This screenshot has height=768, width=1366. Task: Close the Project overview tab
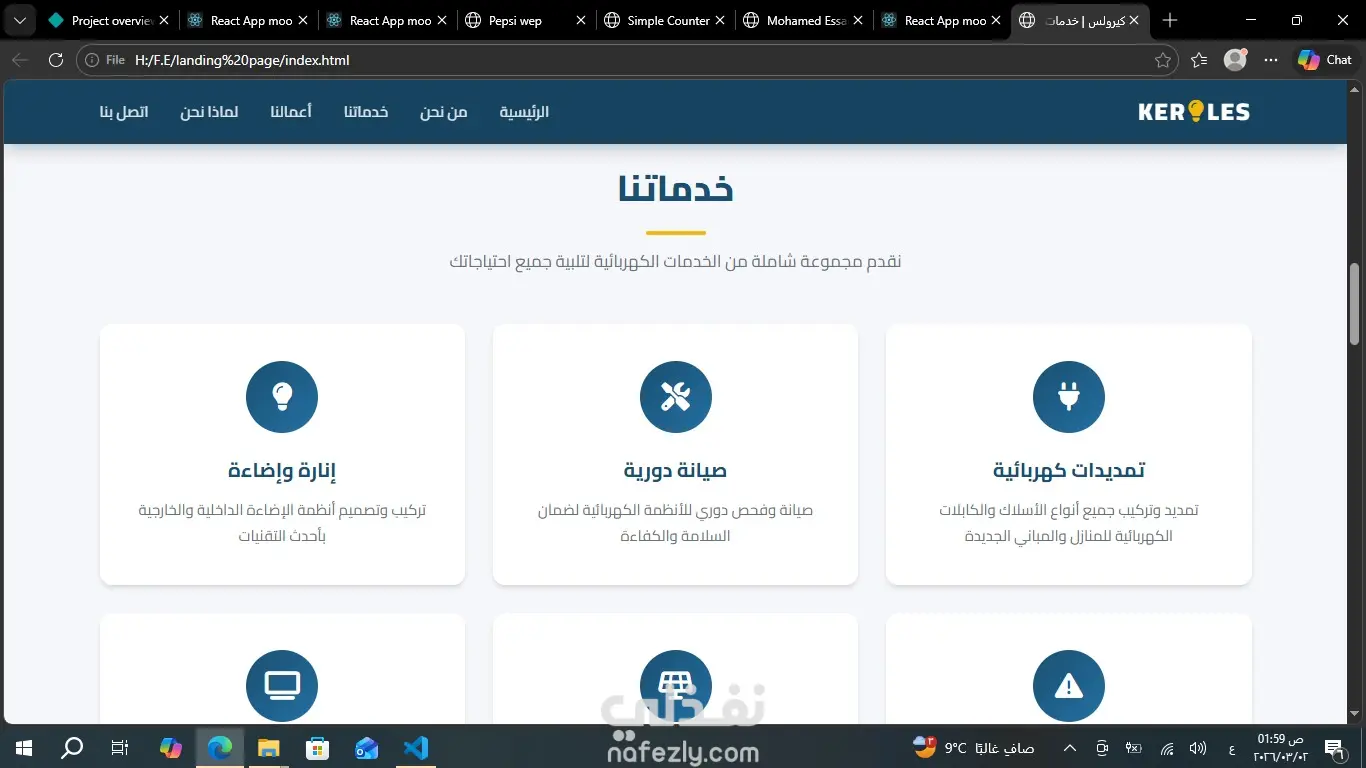(x=164, y=20)
